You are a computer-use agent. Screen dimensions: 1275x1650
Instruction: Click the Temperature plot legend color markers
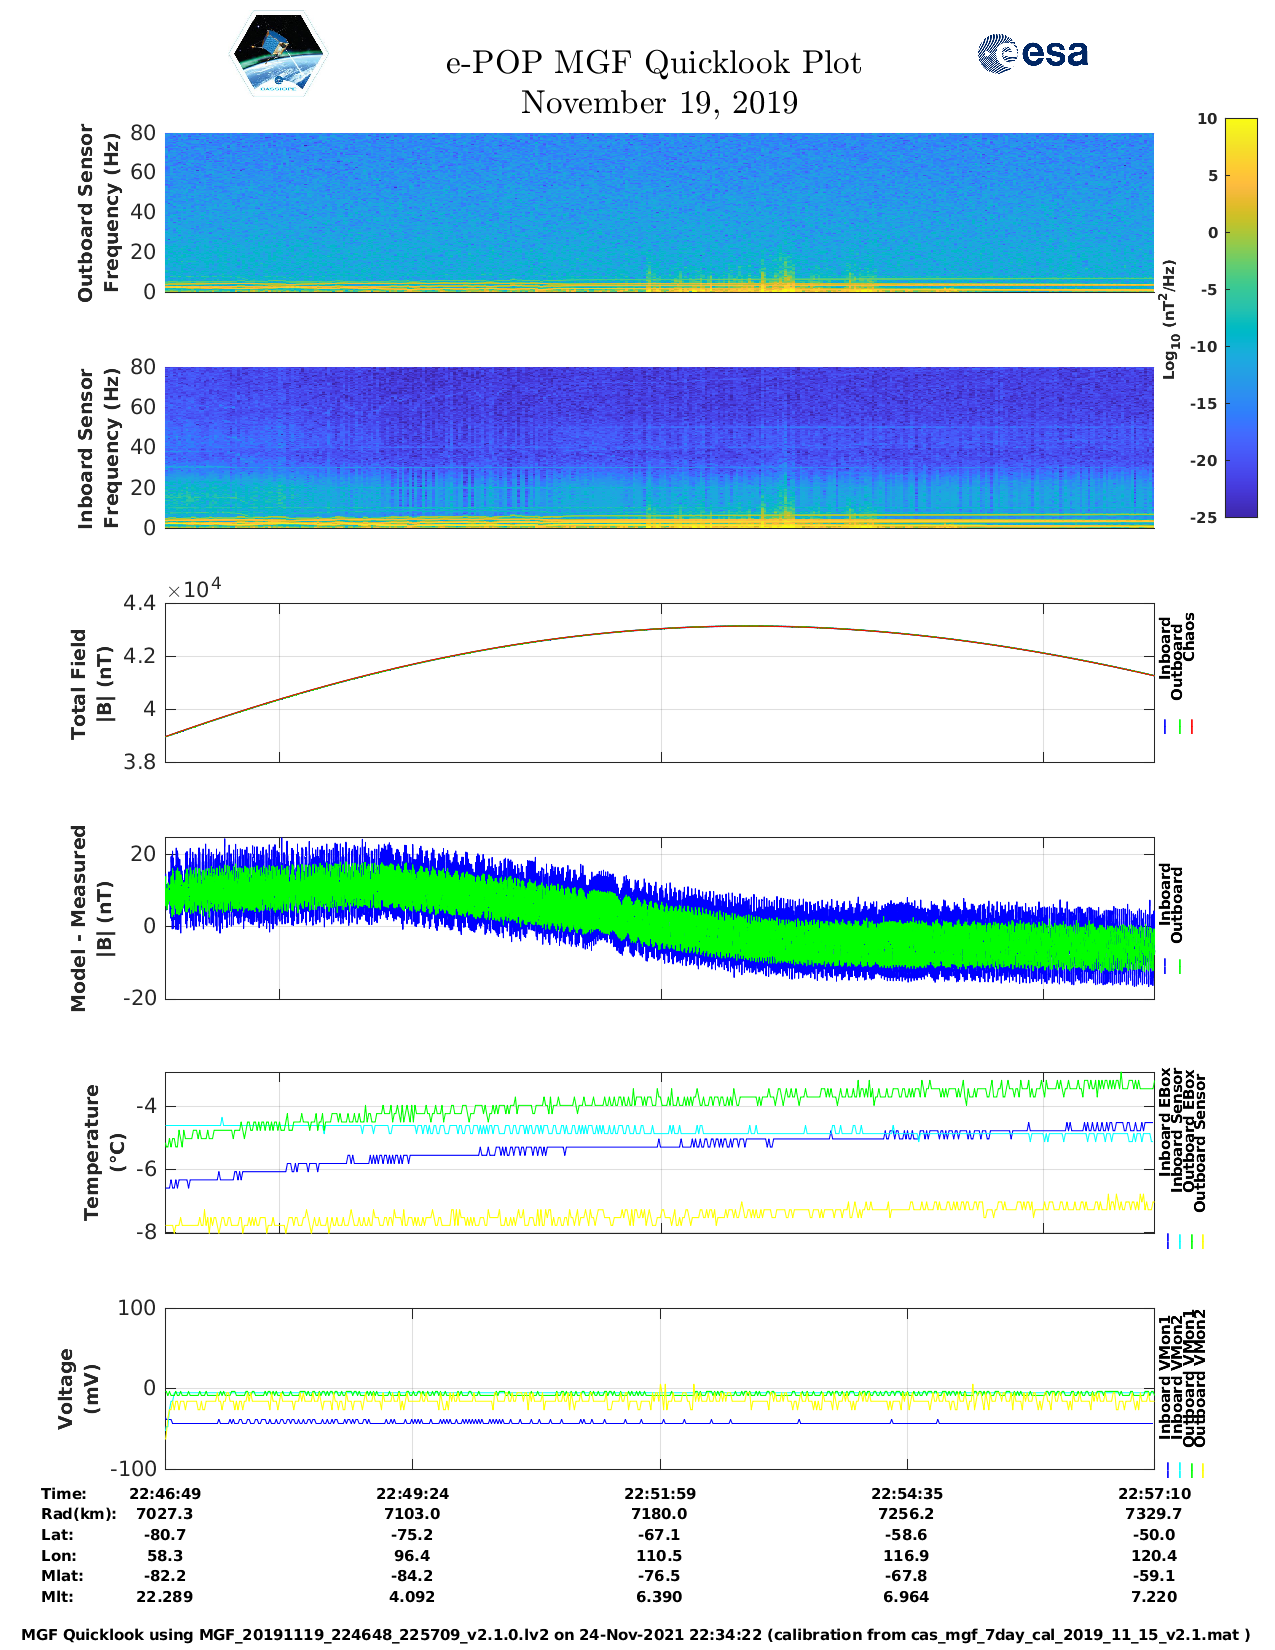(1184, 1241)
